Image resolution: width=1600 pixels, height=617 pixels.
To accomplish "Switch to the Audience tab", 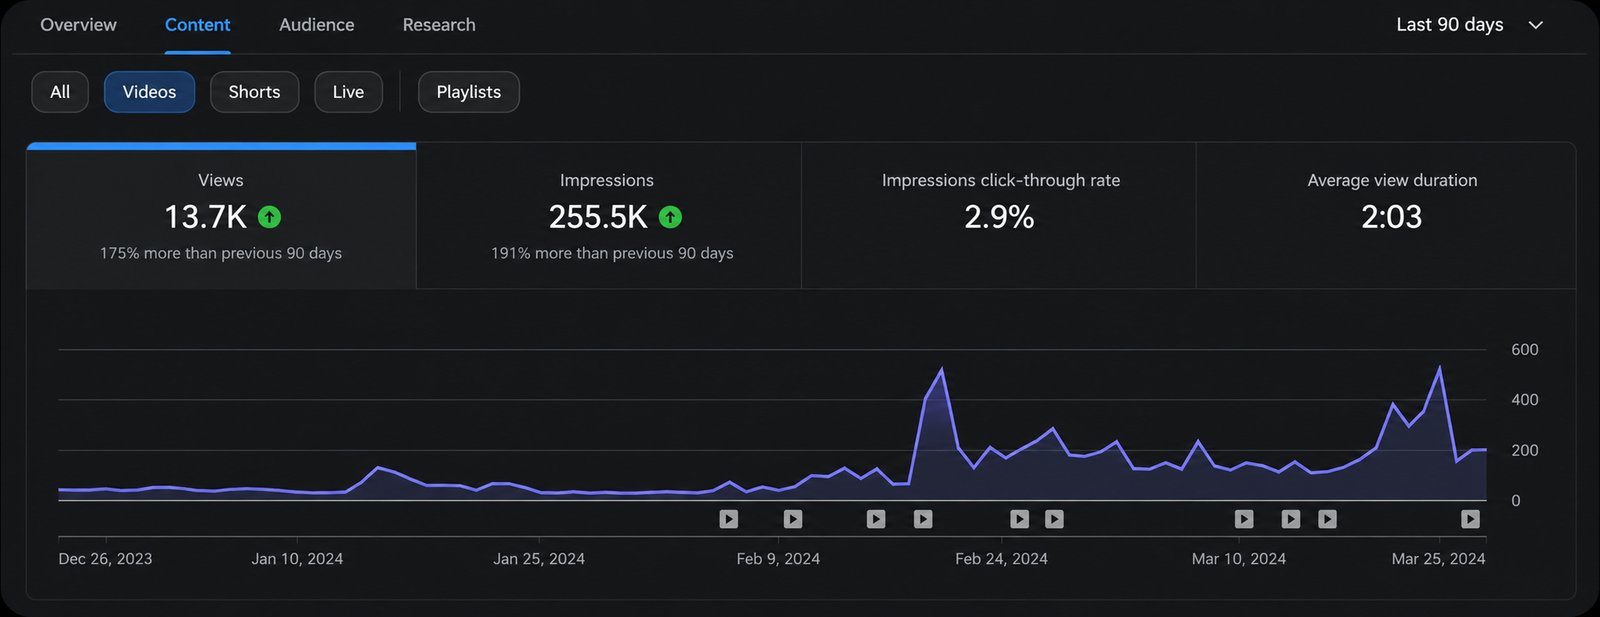I will pyautogui.click(x=317, y=25).
